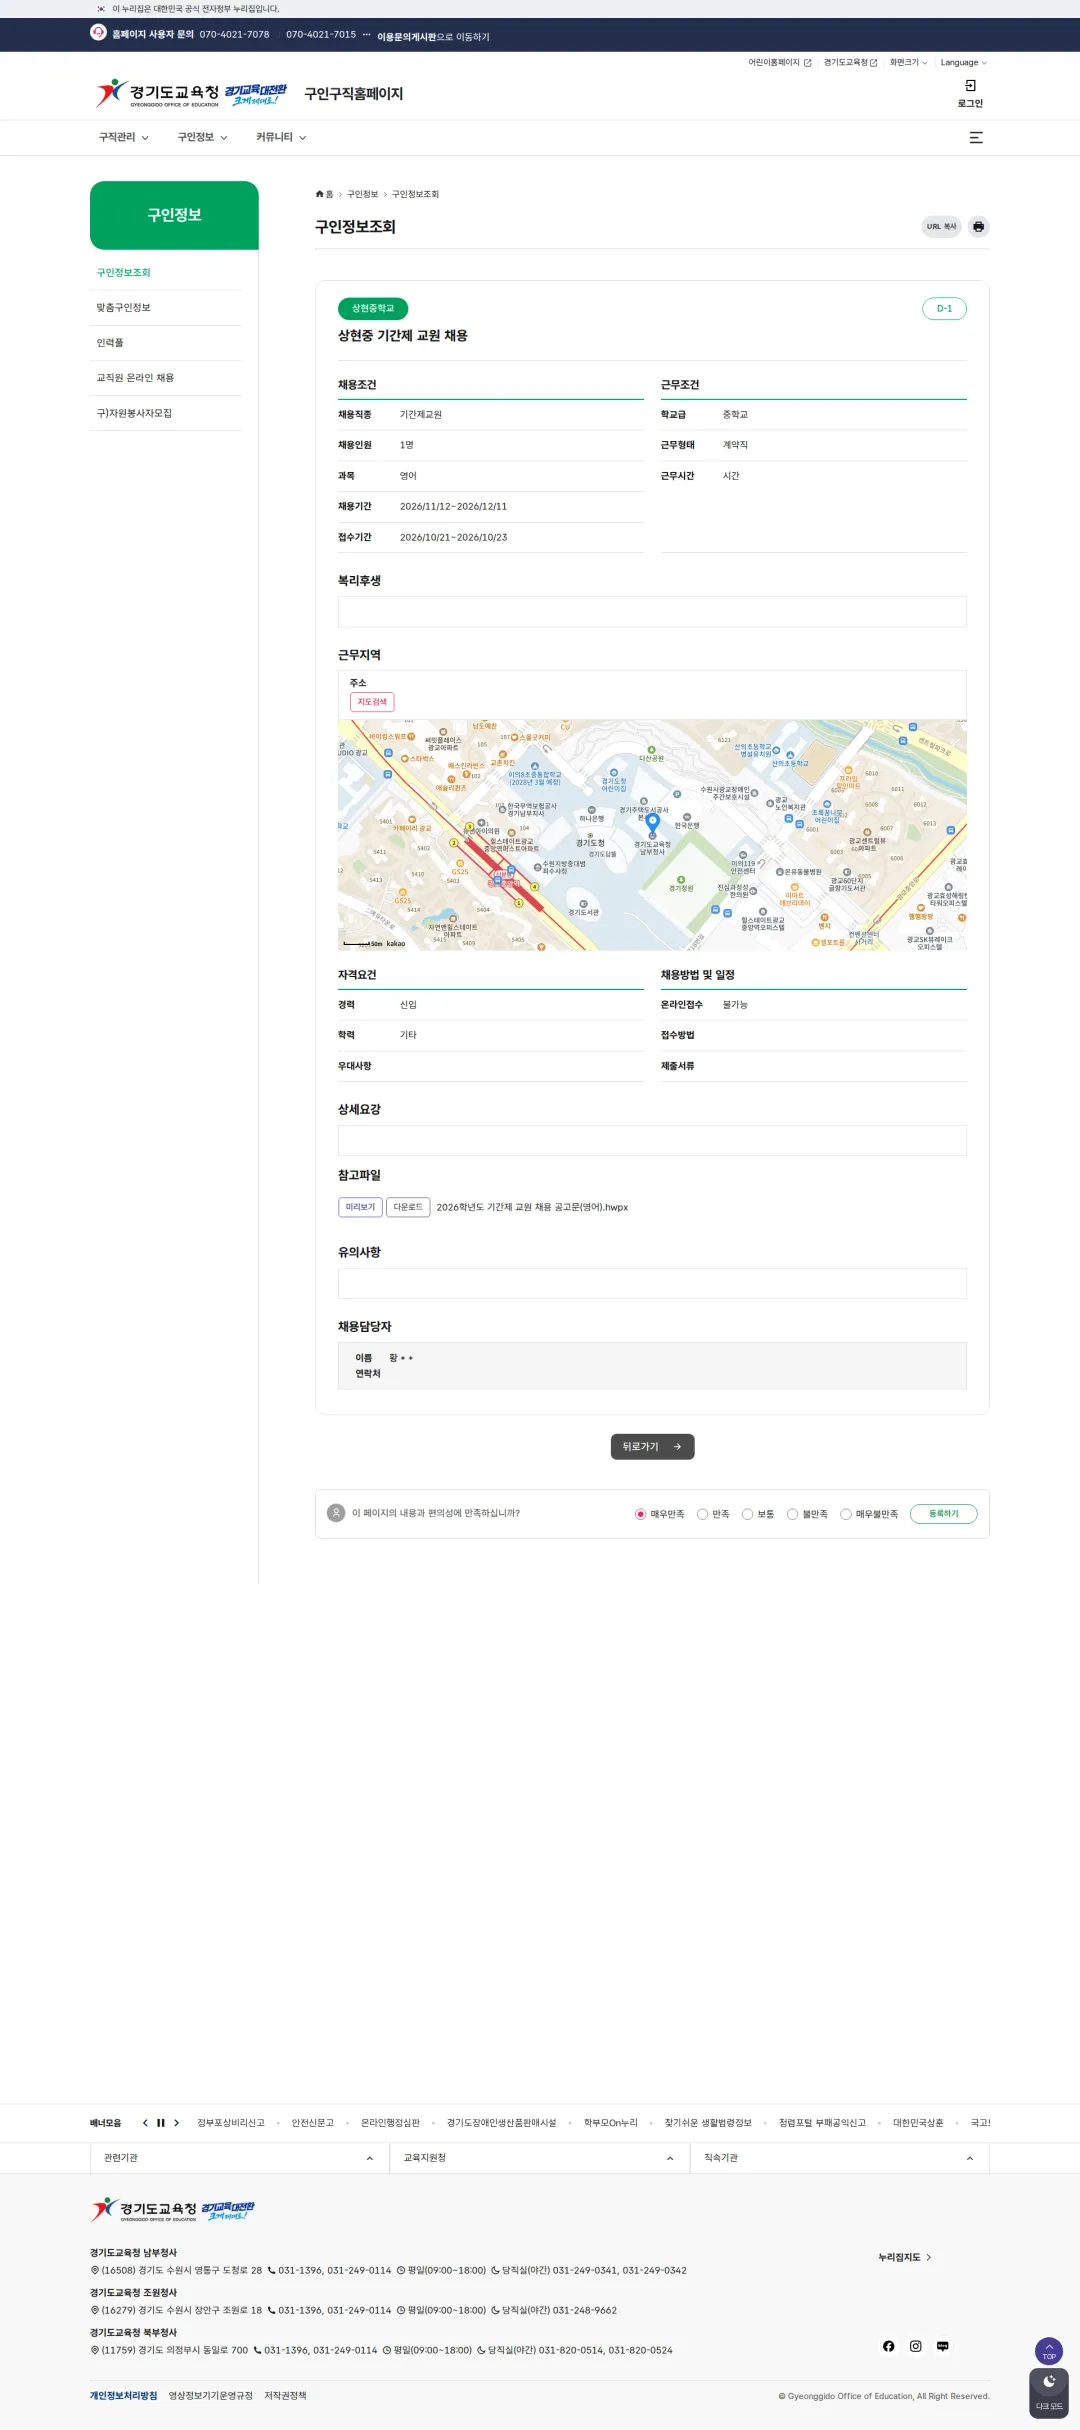Expand the 구인정보 navigation dropdown

[x=202, y=138]
